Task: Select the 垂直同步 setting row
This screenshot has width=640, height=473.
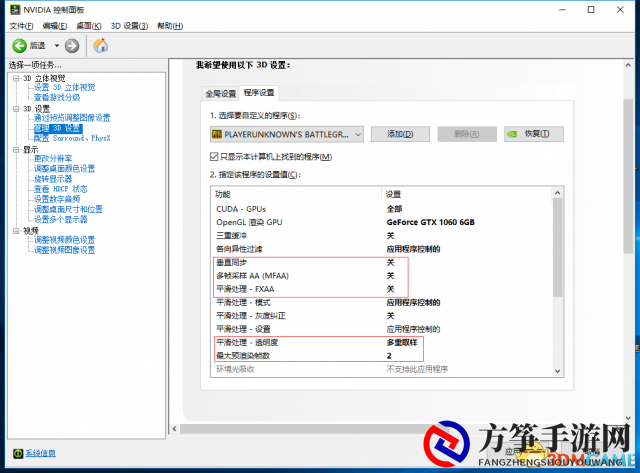Action: 382,262
